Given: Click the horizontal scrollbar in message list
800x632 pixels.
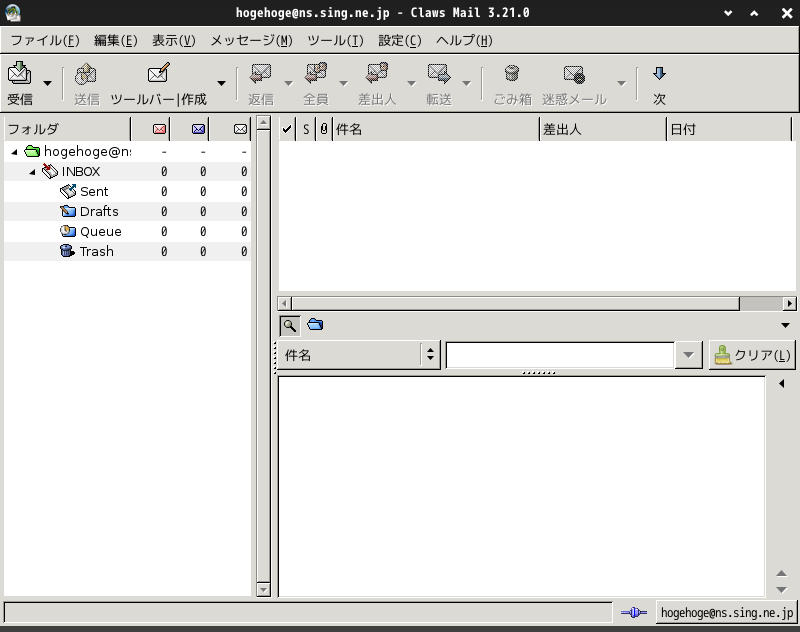Looking at the screenshot, I should pyautogui.click(x=515, y=304).
